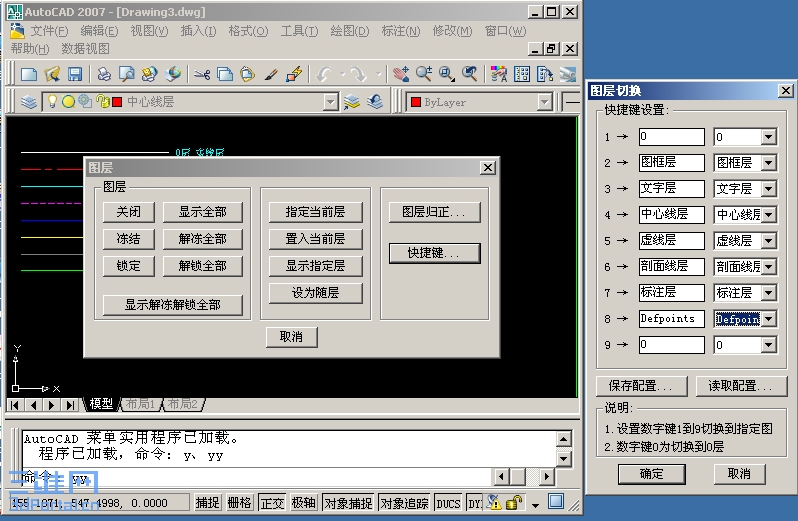This screenshot has height=521, width=798.
Task: Click the Copy icon
Action: click(x=225, y=75)
